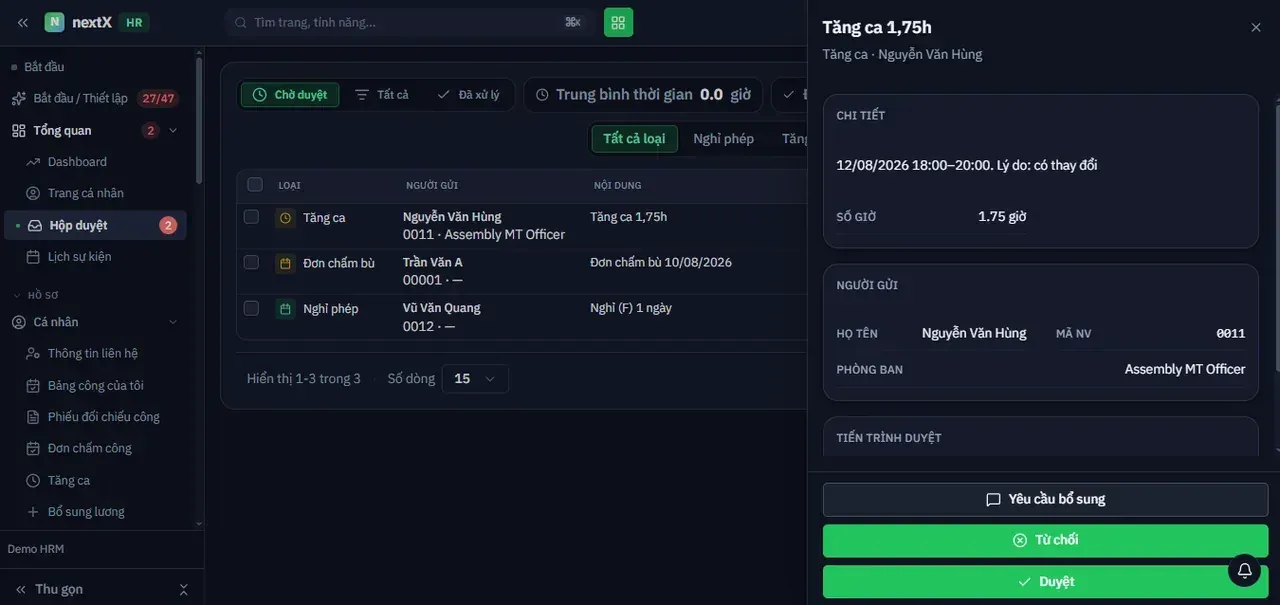Click the Yêu cầu bổ sung button
Screen dimensions: 1280x605
(1045, 499)
